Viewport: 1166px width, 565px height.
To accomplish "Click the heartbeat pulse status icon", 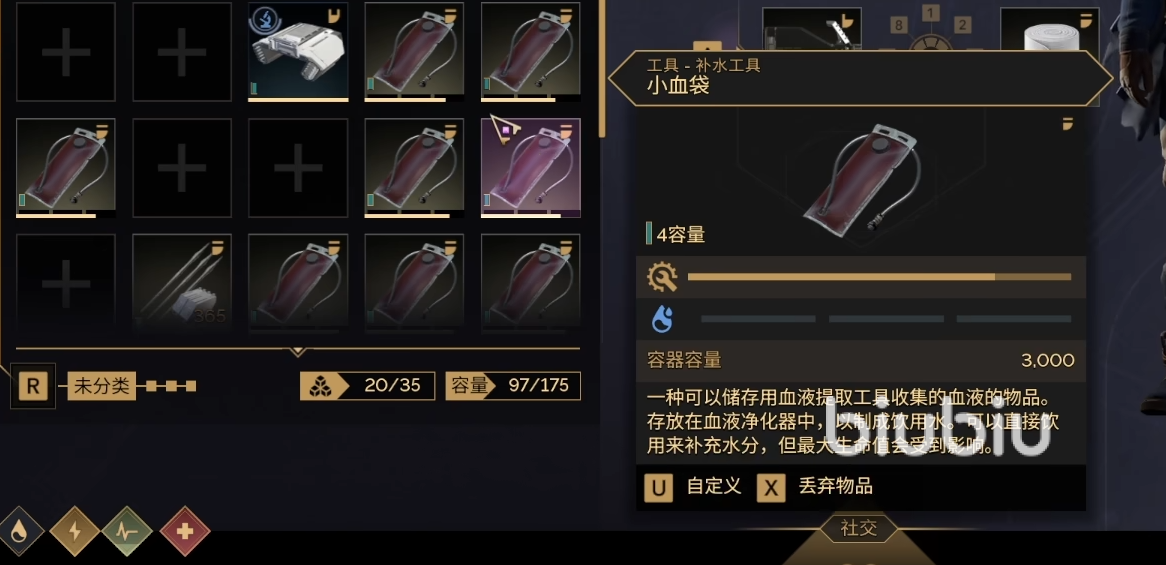I will point(127,532).
